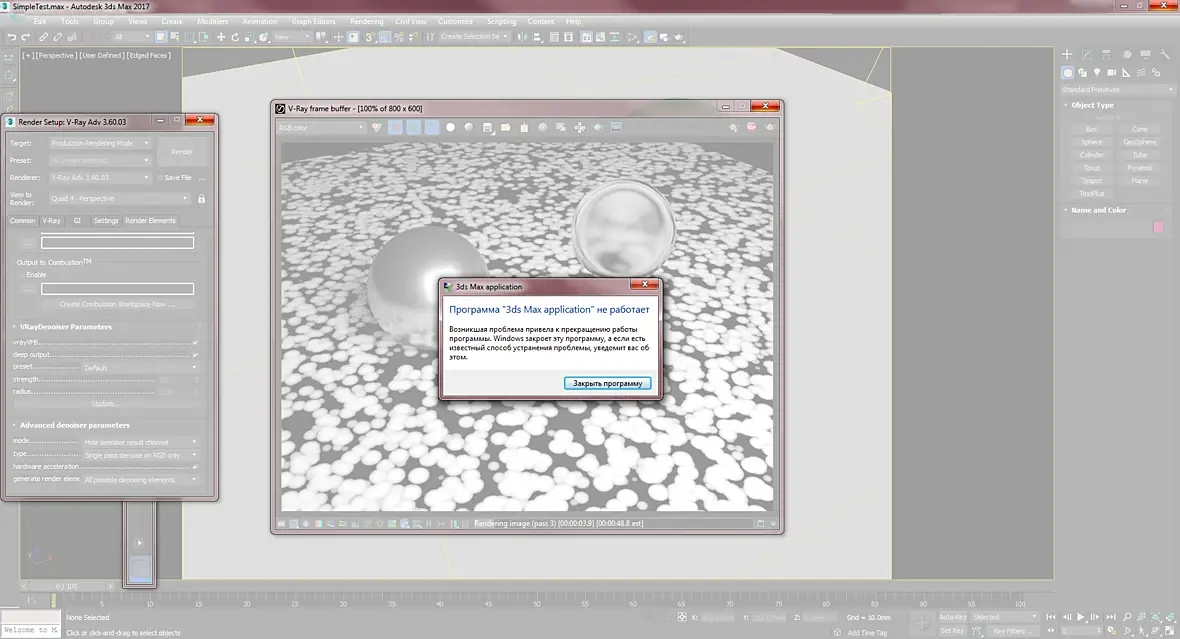Open the Modifiers menu

[212, 21]
